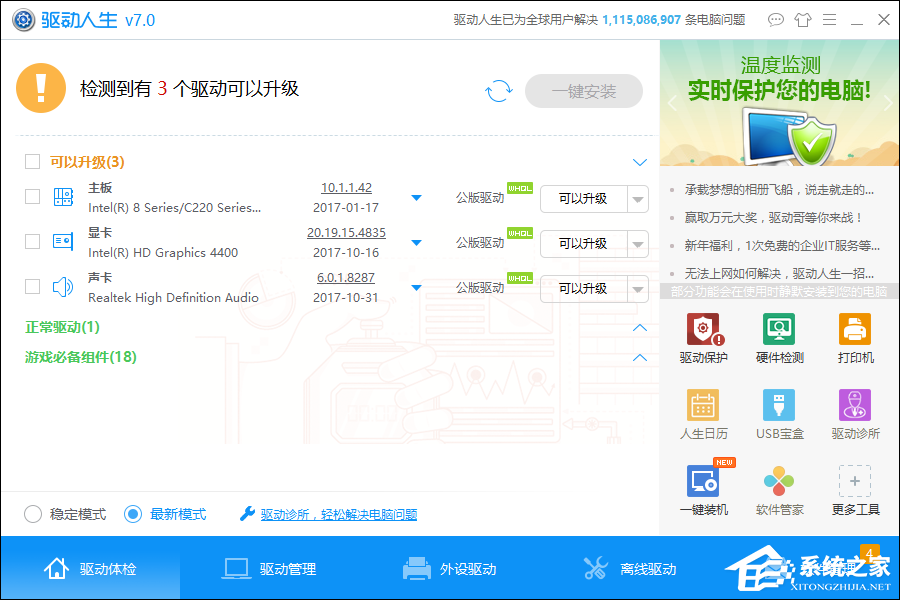Open 驱动诊所 driver clinic
The width and height of the screenshot is (900, 600).
[x=854, y=413]
